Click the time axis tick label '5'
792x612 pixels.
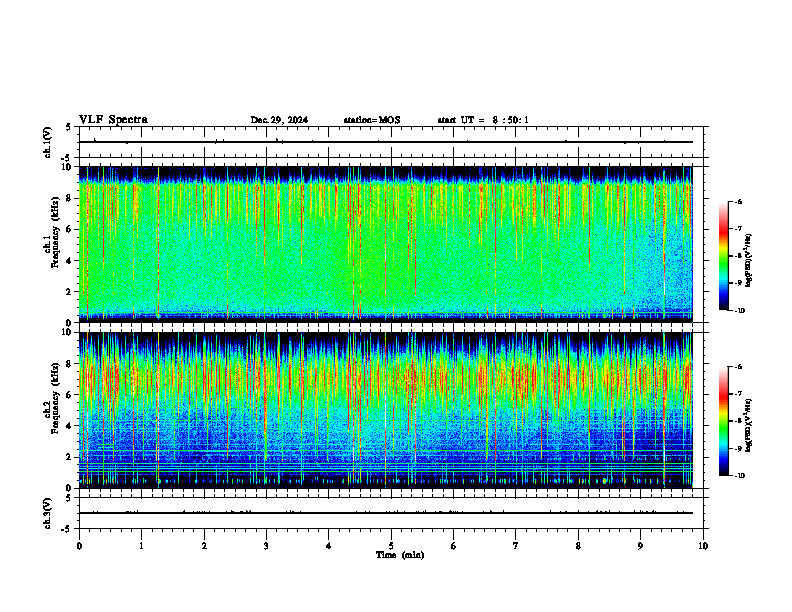[391, 546]
